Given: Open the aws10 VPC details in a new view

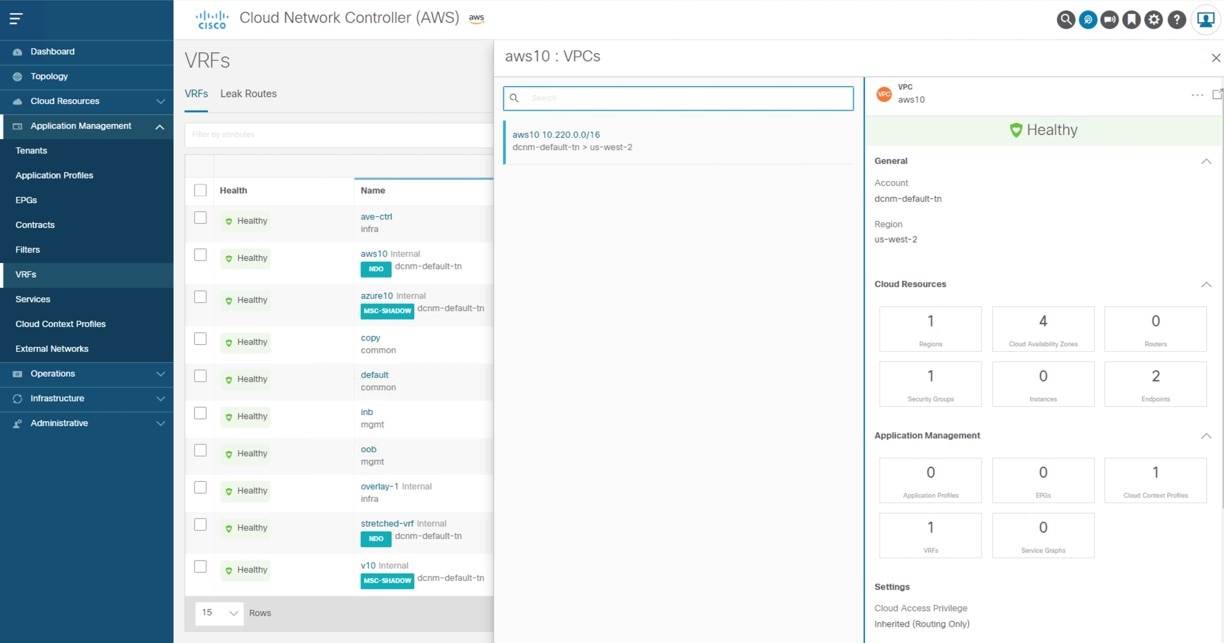Looking at the screenshot, I should (1217, 95).
